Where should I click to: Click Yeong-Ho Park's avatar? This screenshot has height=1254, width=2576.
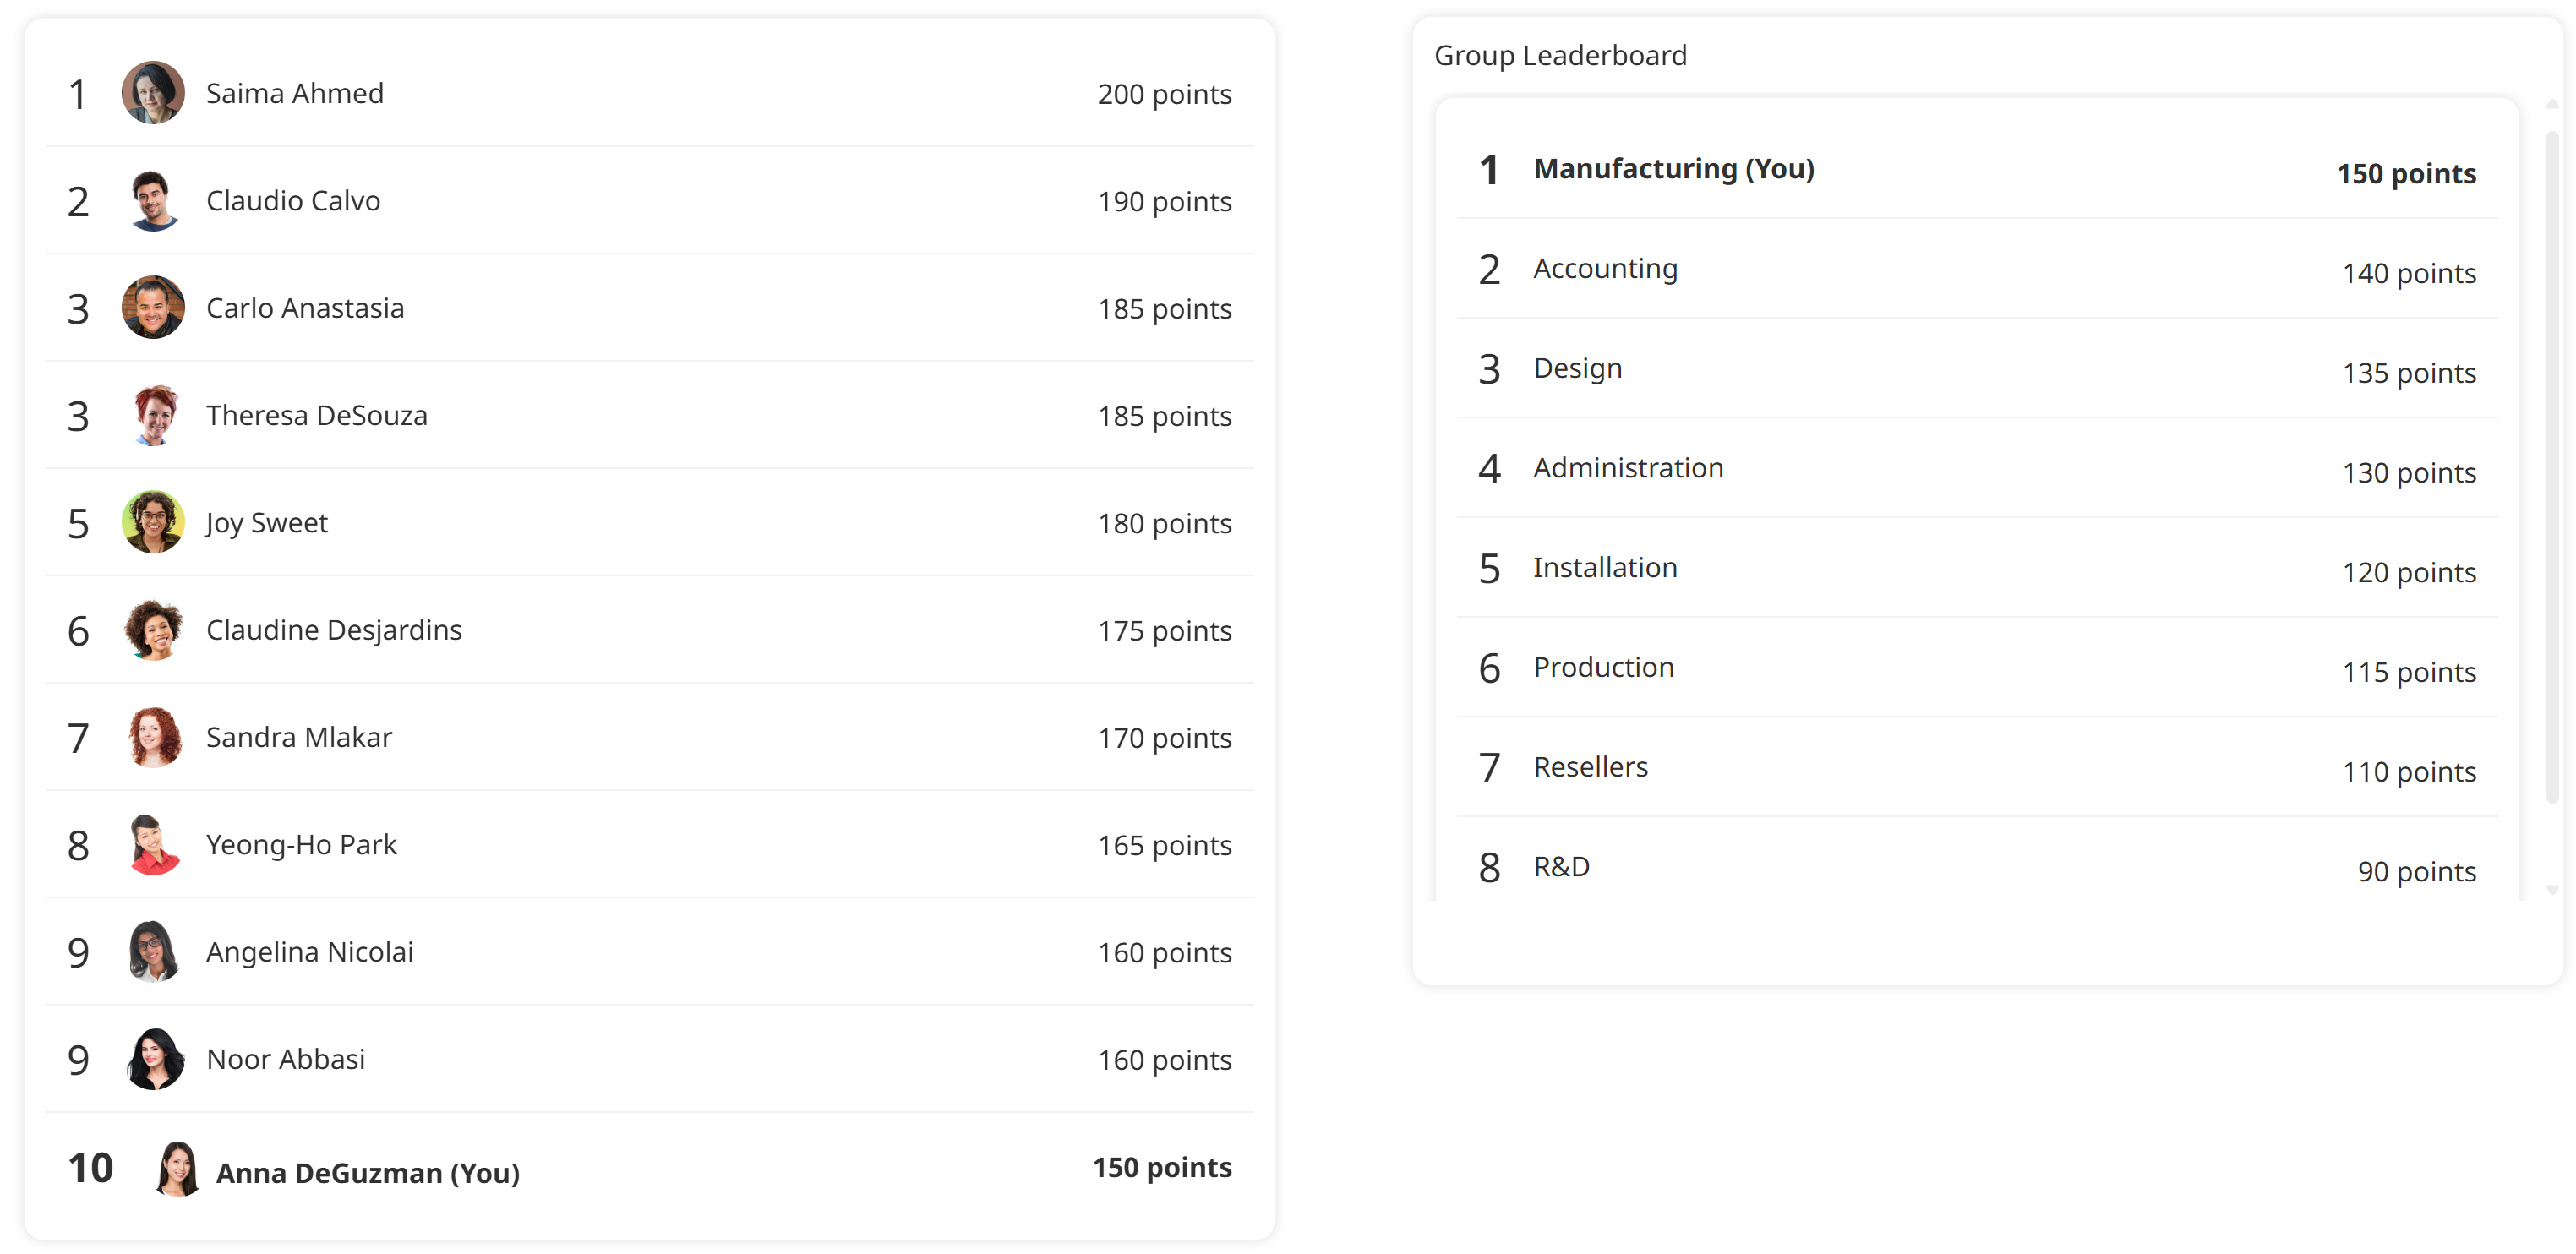[153, 845]
